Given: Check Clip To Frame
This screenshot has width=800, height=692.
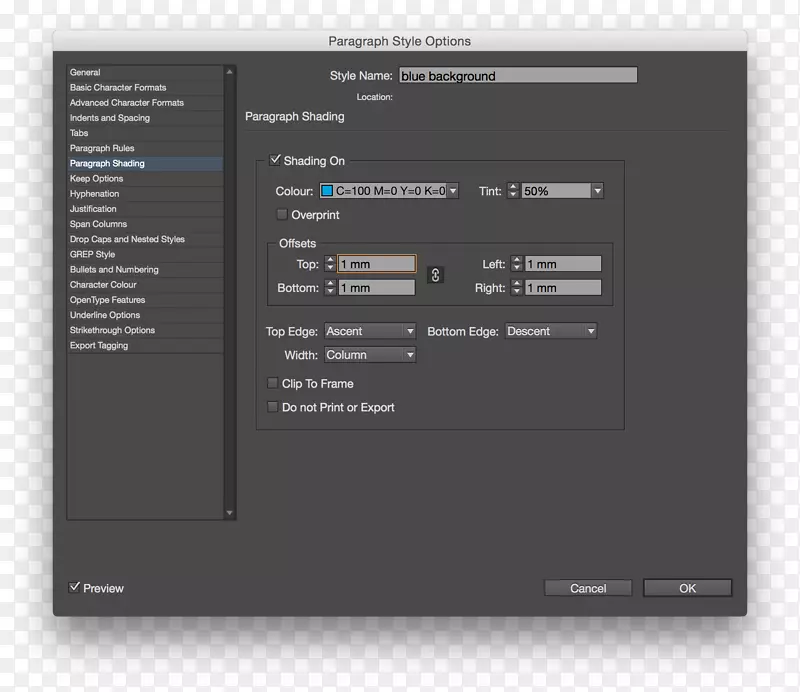Looking at the screenshot, I should (x=272, y=382).
